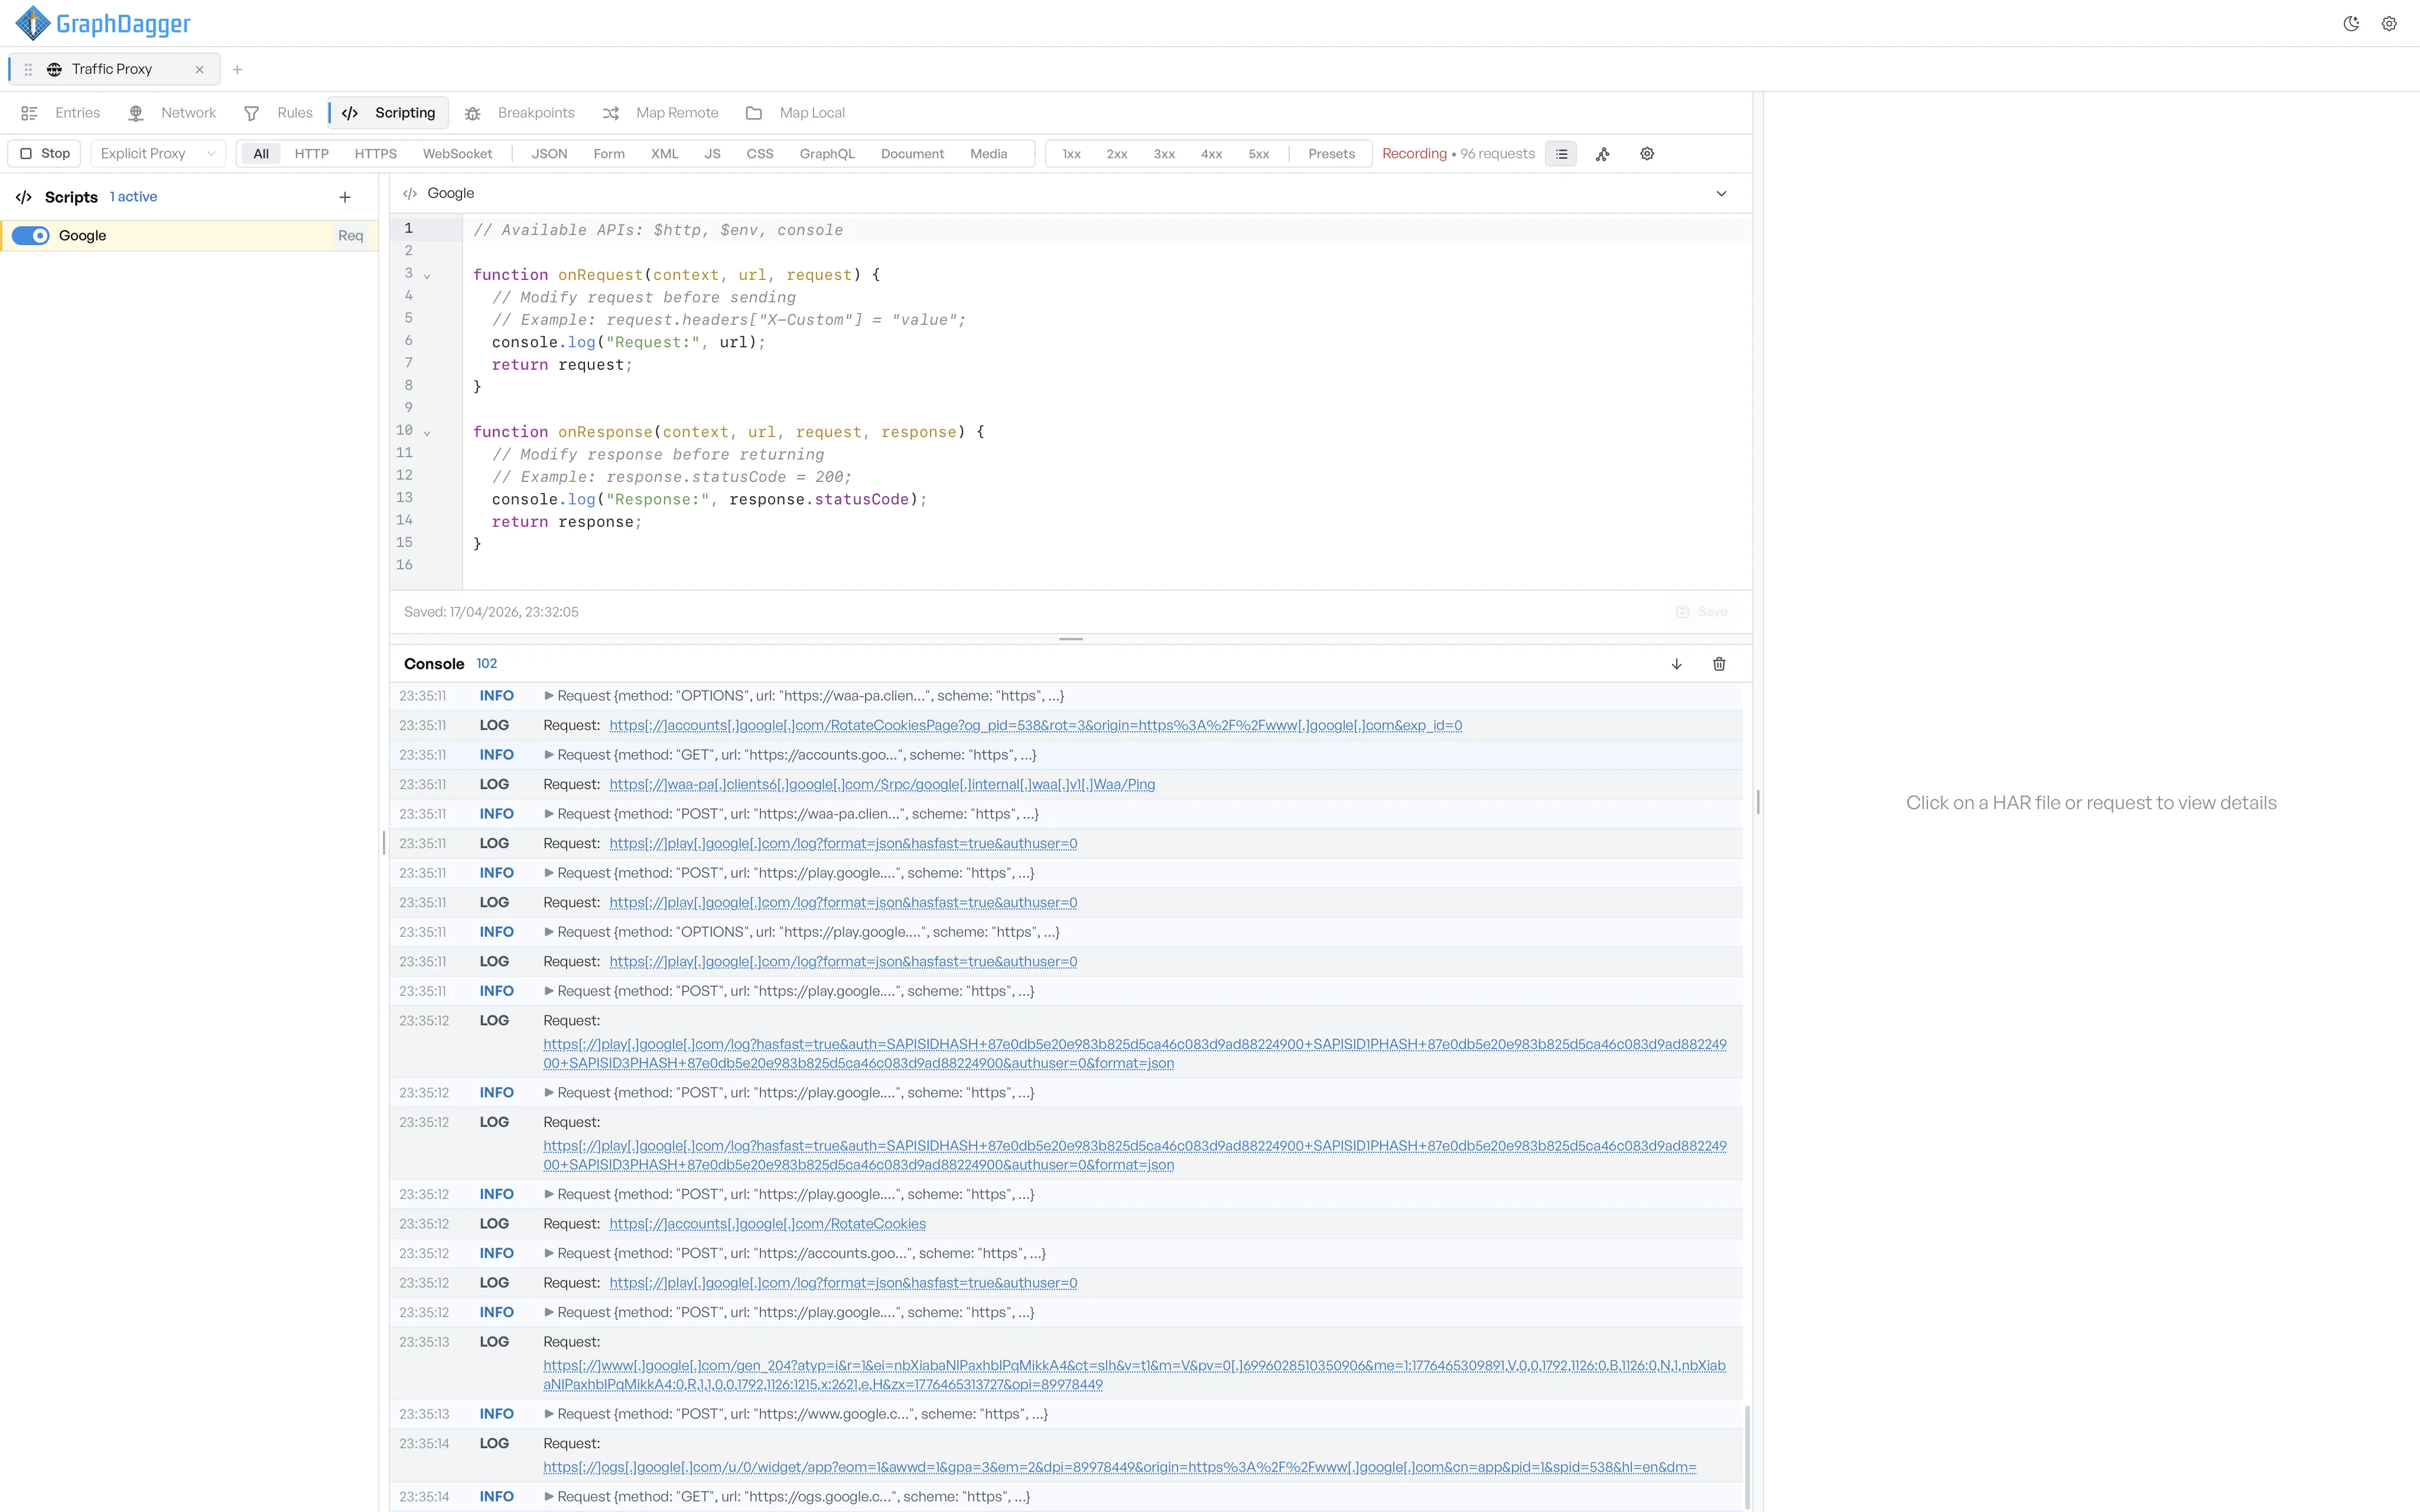
Task: Select the All filter
Action: [261, 154]
